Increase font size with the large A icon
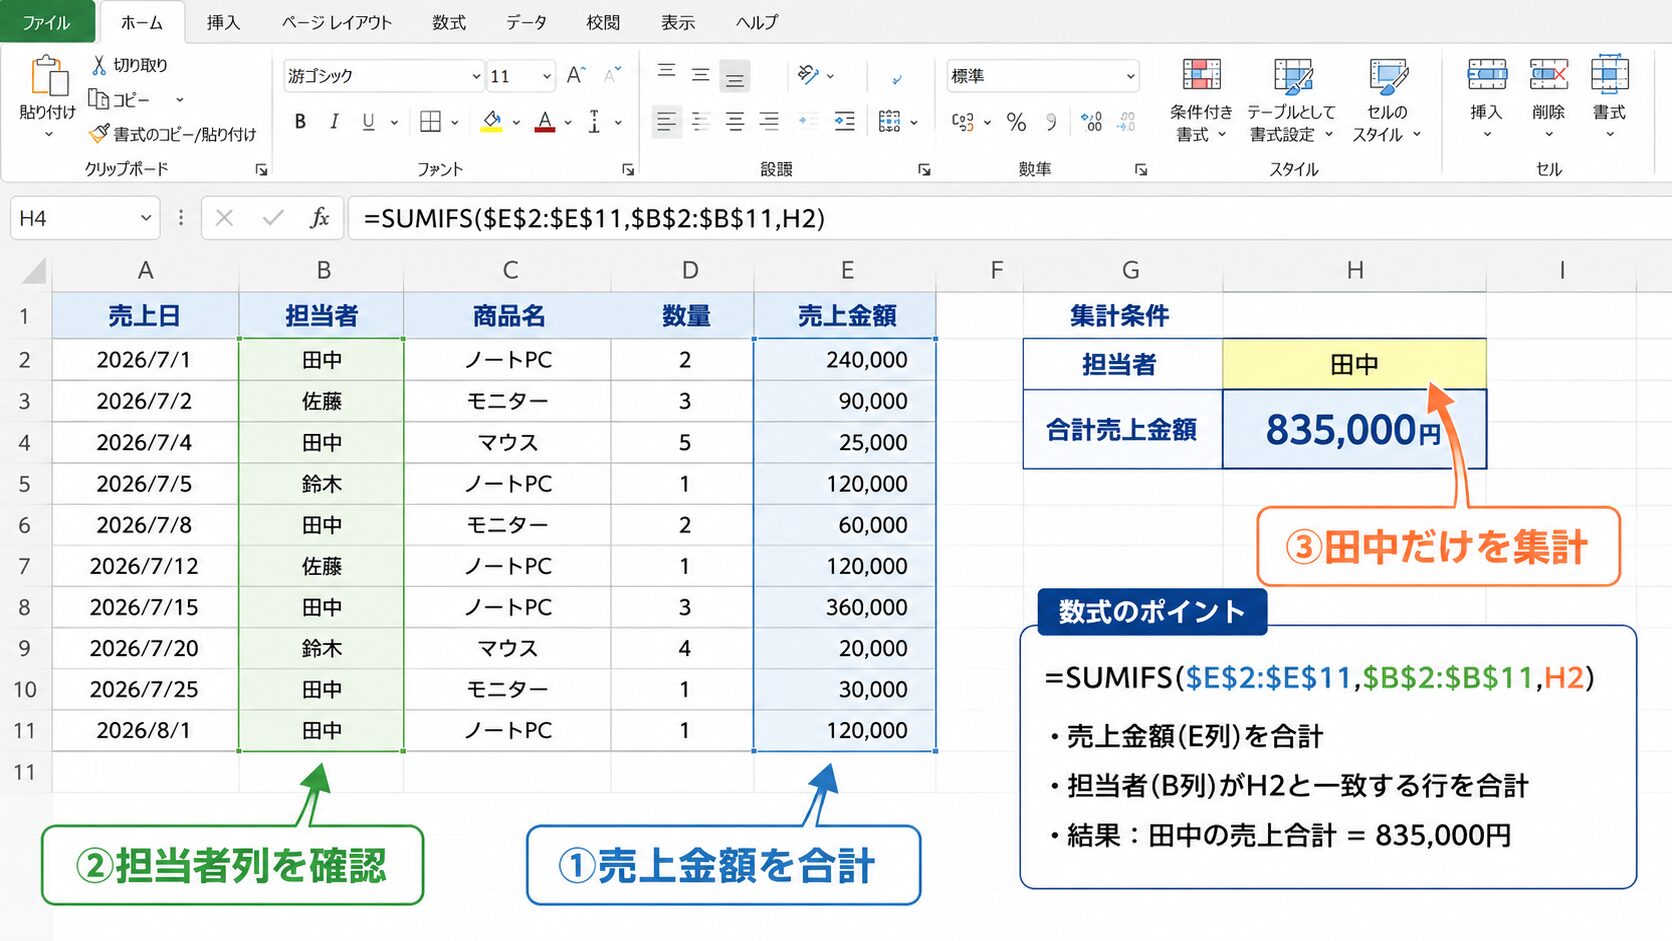This screenshot has height=941, width=1672. click(575, 75)
